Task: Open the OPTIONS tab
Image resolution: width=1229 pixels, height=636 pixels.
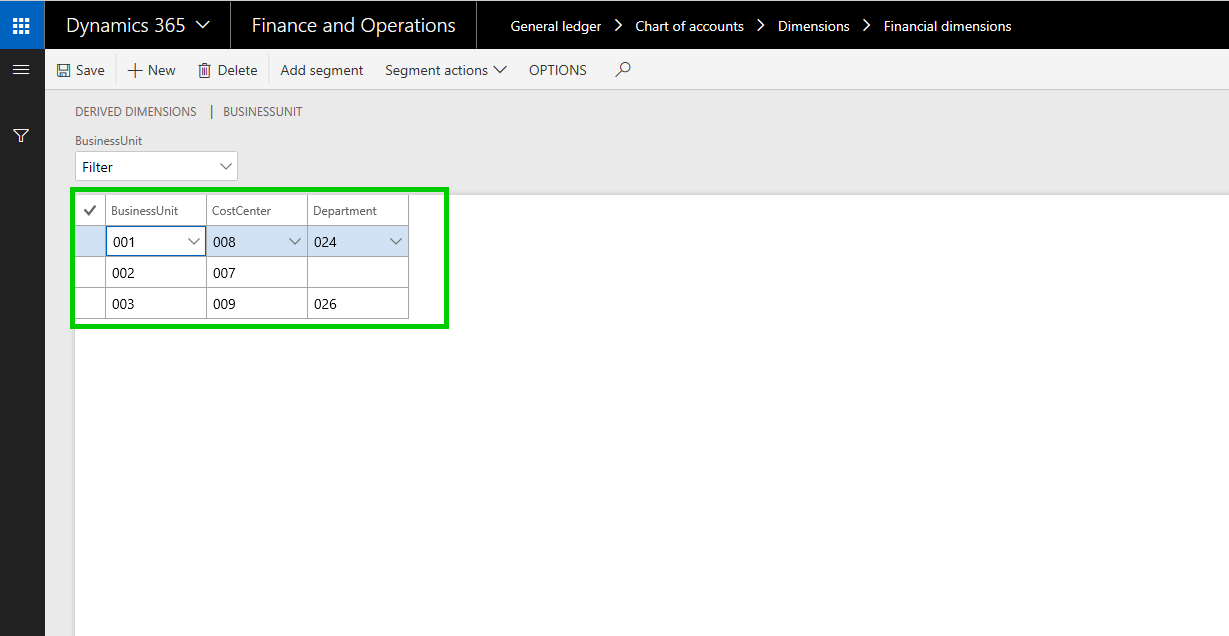Action: click(x=558, y=71)
